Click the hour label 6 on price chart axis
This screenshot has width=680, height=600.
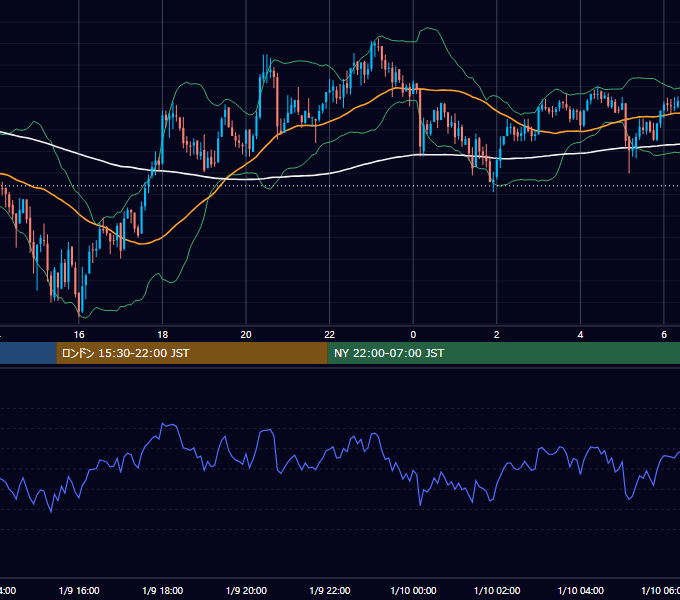[664, 335]
